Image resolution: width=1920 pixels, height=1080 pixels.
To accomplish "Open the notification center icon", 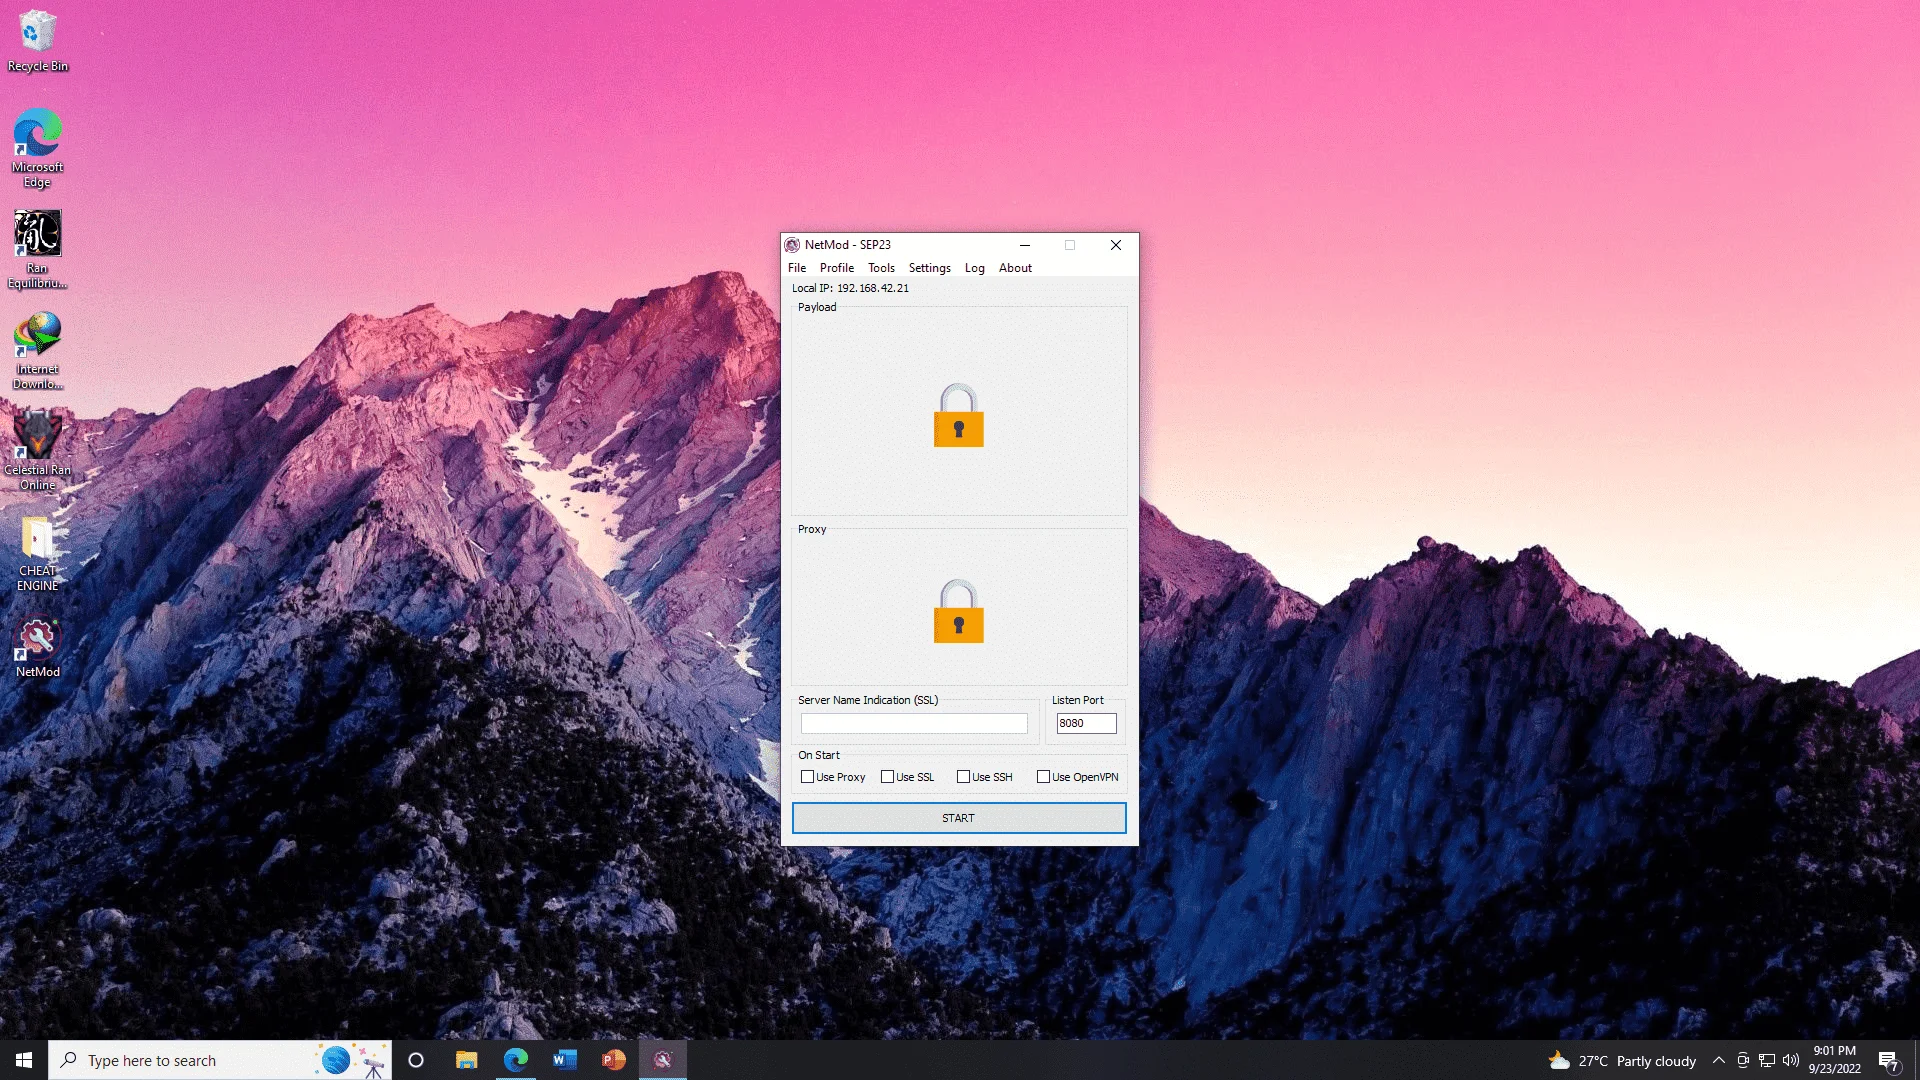I will click(x=1888, y=1061).
